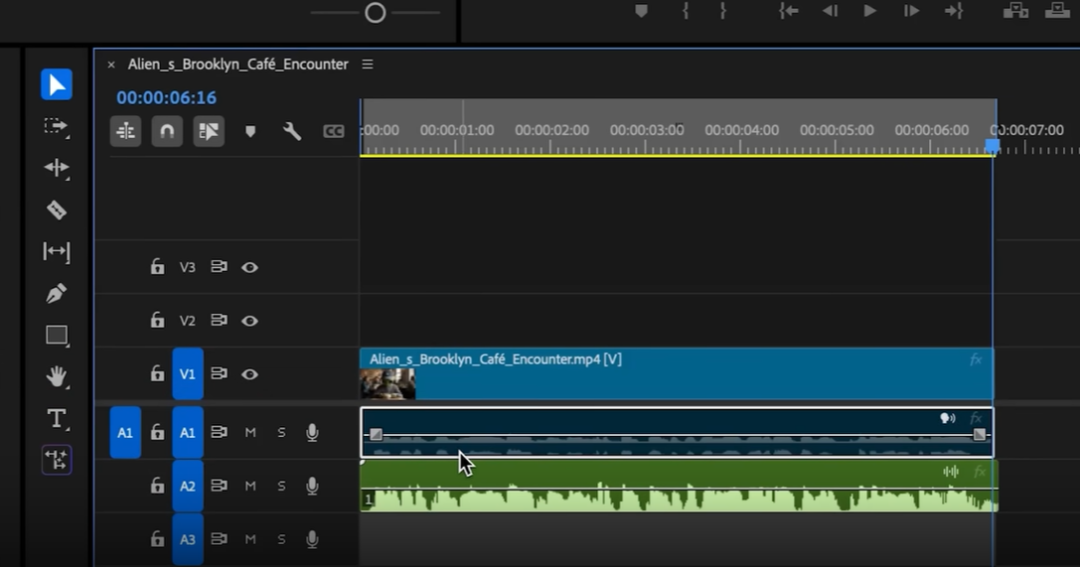This screenshot has height=567, width=1080.
Task: Select the Razor tool
Action: click(x=57, y=209)
